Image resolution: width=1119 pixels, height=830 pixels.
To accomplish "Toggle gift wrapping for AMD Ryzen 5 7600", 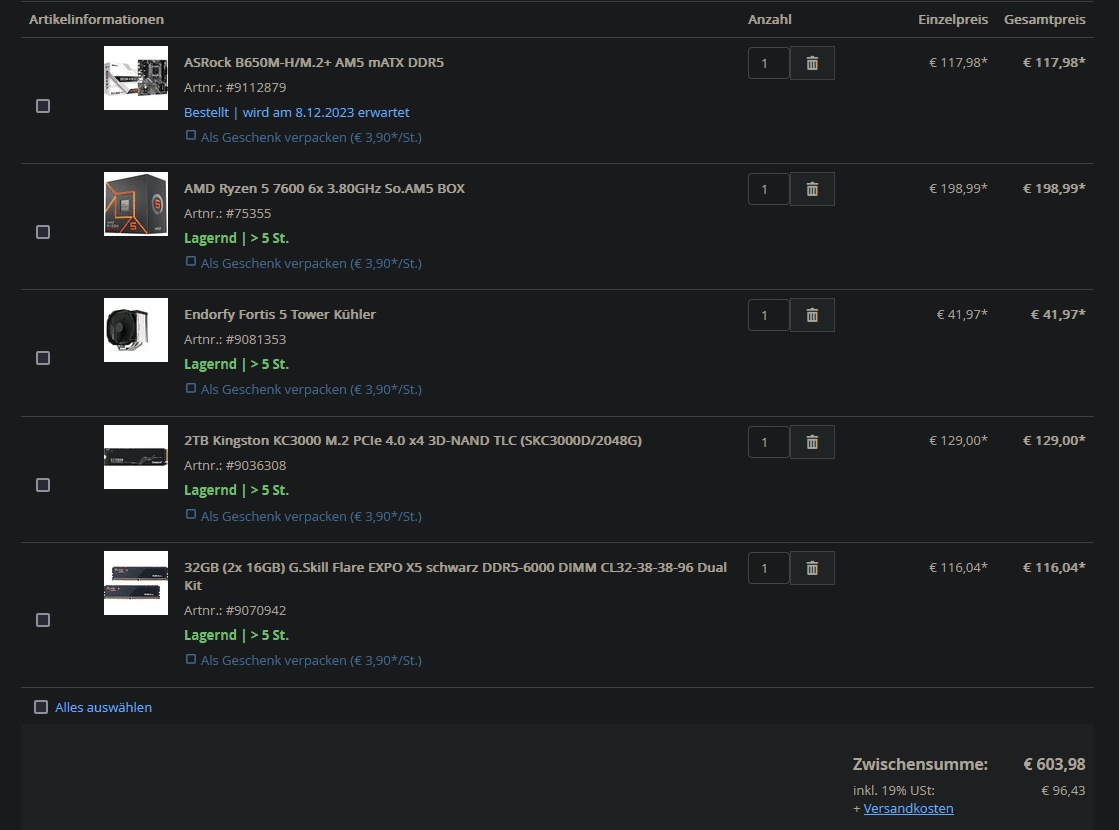I will pos(191,261).
